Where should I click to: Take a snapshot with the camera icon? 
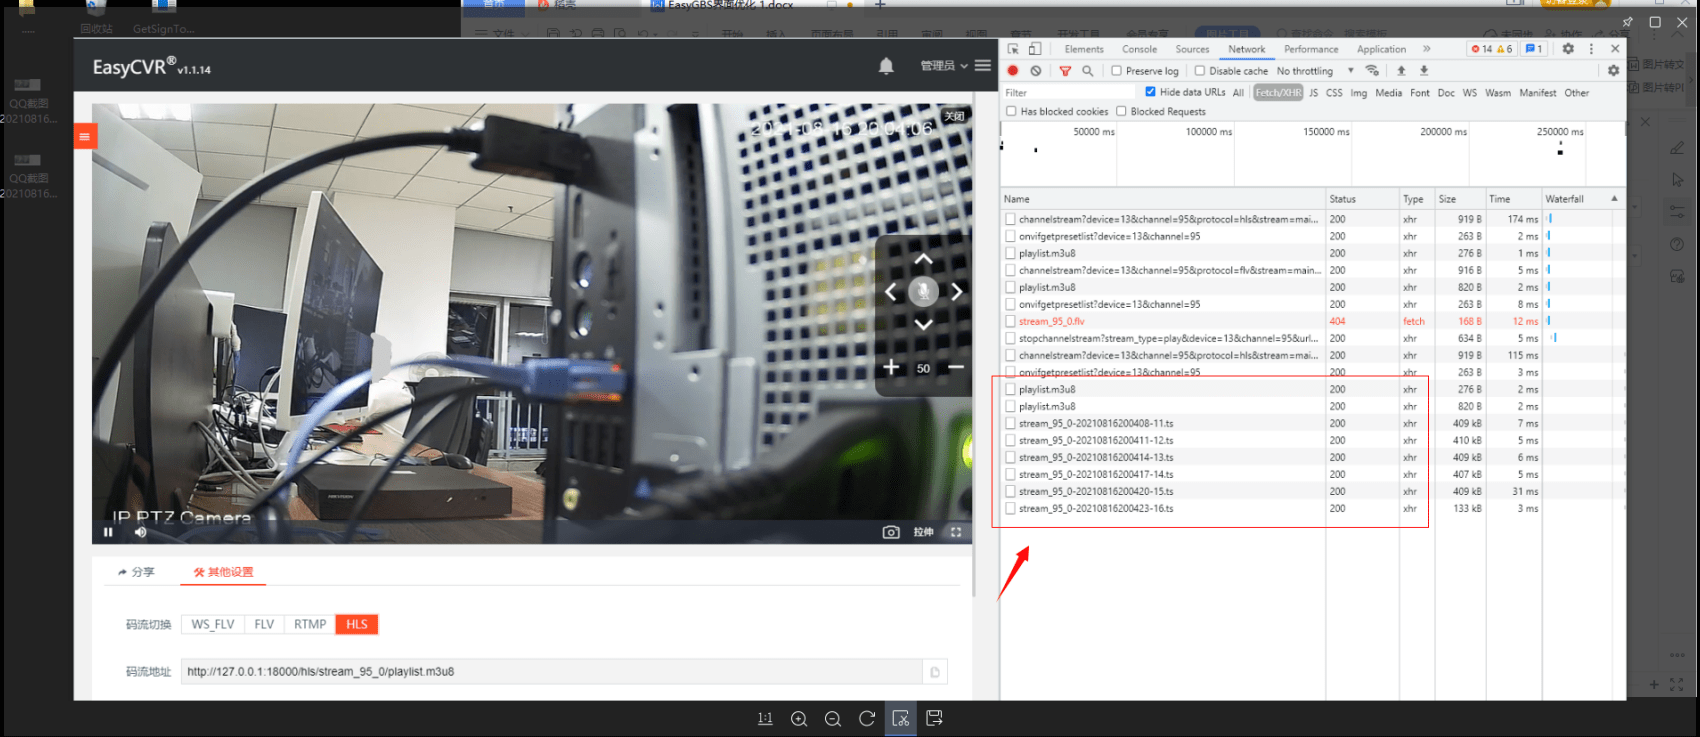(x=891, y=532)
